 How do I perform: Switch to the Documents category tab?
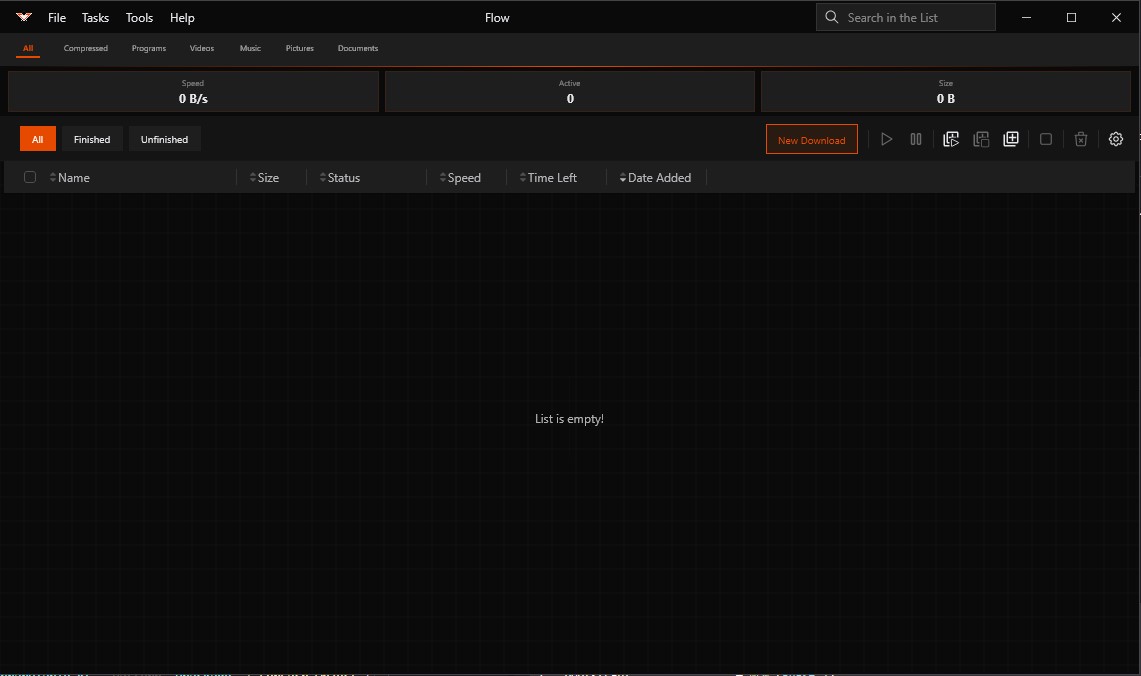tap(358, 48)
